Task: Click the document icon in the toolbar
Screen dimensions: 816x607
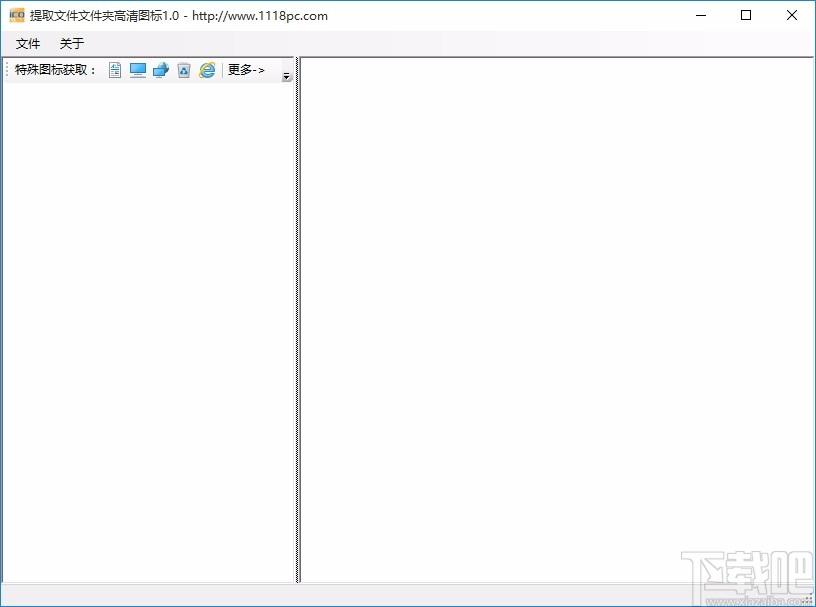Action: point(115,70)
